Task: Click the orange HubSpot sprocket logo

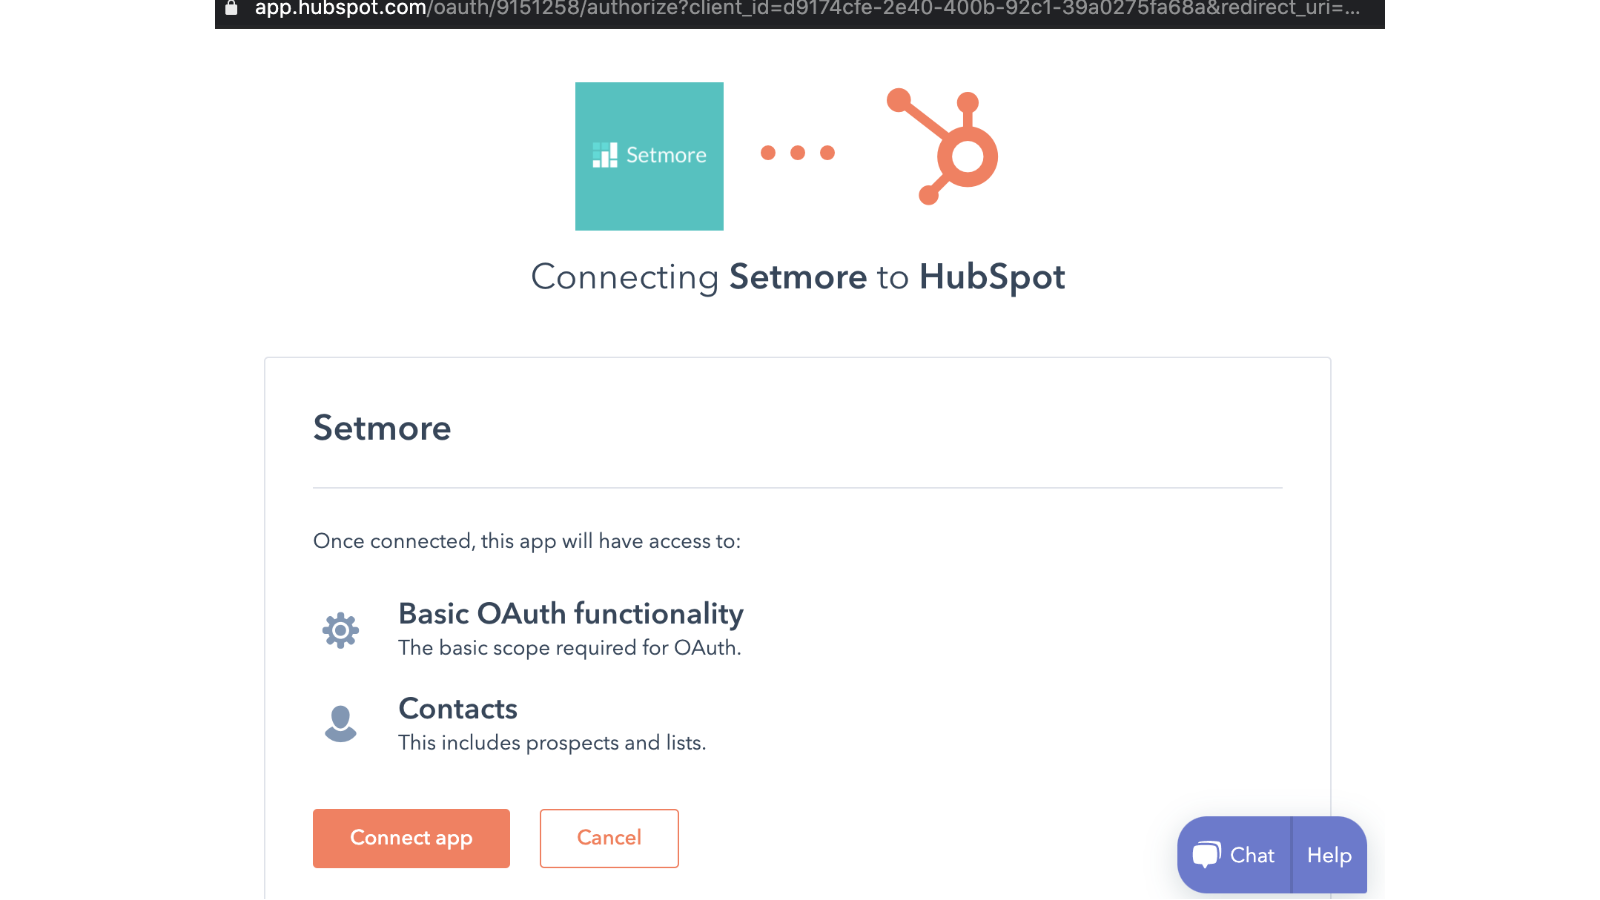Action: coord(945,147)
